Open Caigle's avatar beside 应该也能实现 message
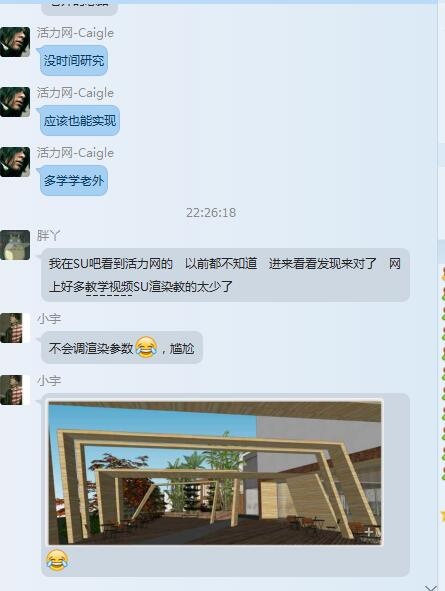 [15, 102]
